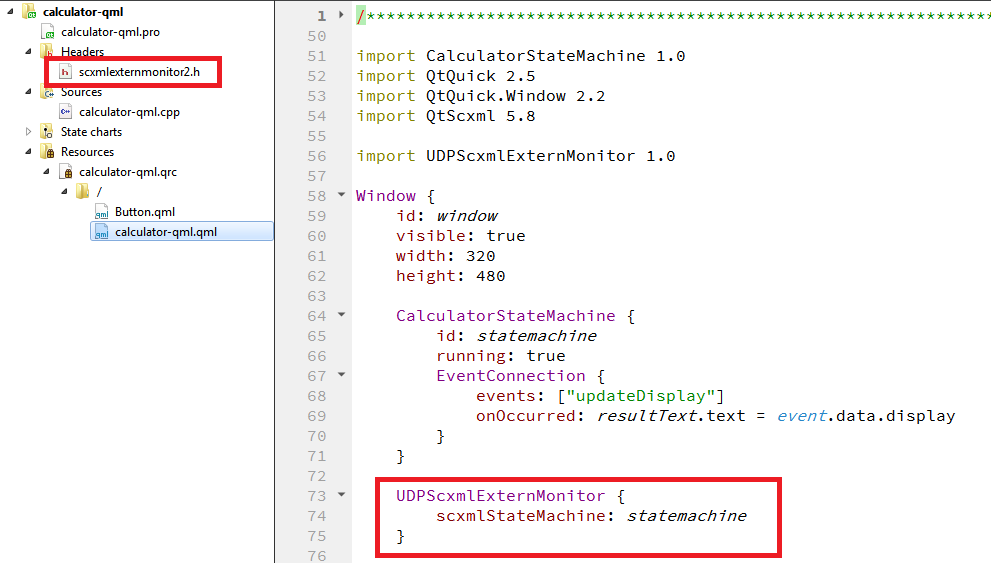Select the Headers tree row label
The image size is (991, 563).
tap(82, 51)
